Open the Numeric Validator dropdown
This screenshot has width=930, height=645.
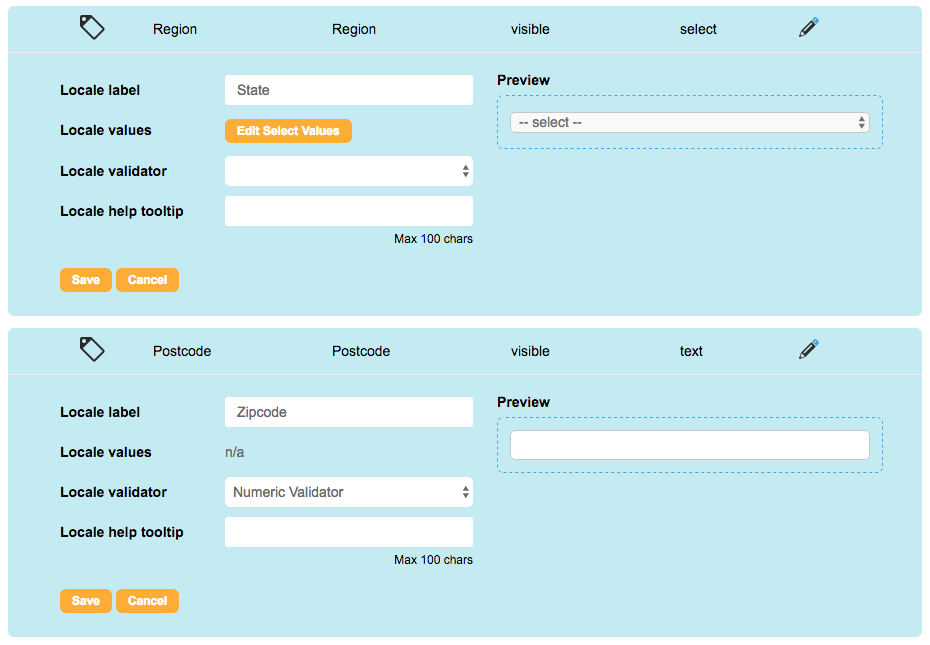(x=348, y=492)
